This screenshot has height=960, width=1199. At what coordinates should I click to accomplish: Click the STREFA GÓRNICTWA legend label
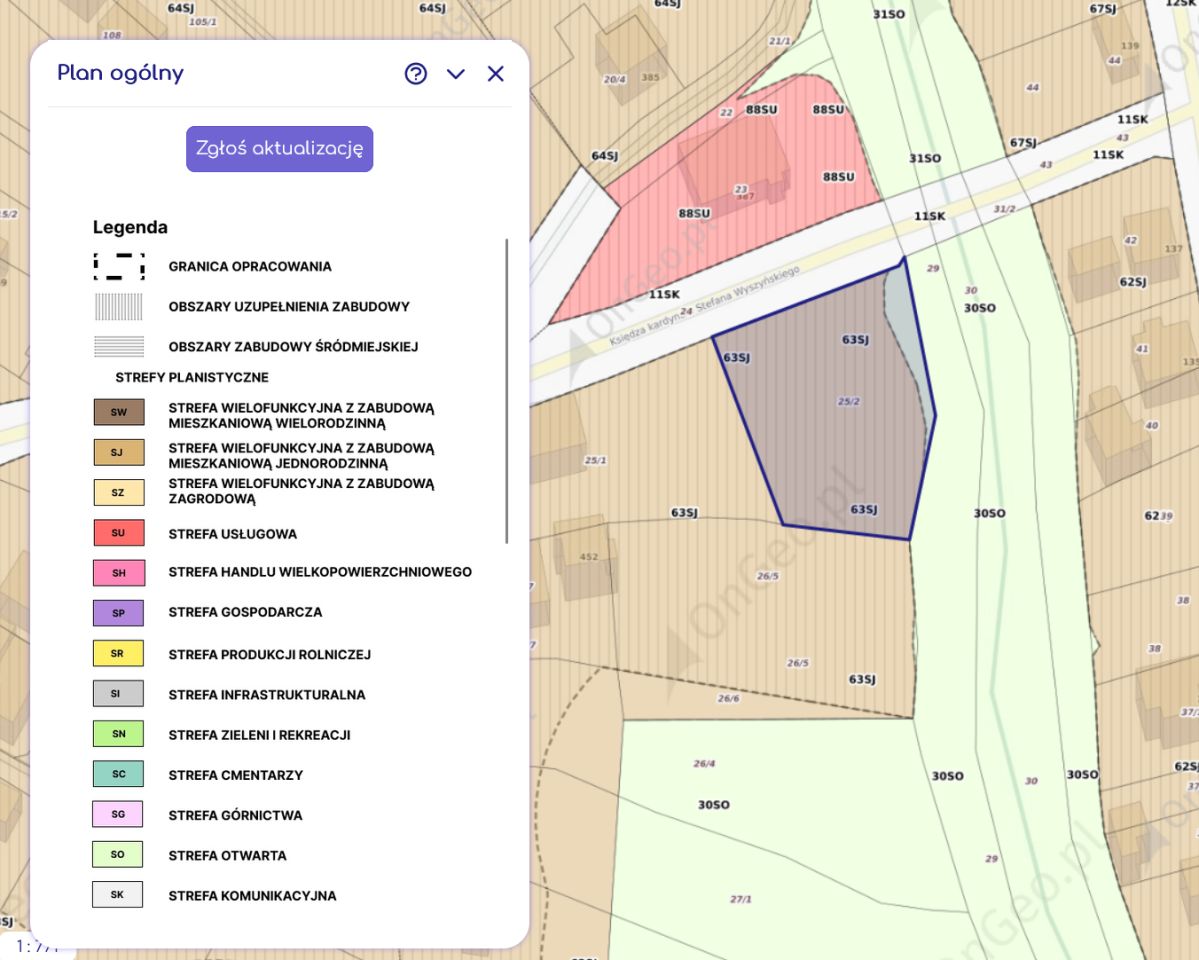235,815
